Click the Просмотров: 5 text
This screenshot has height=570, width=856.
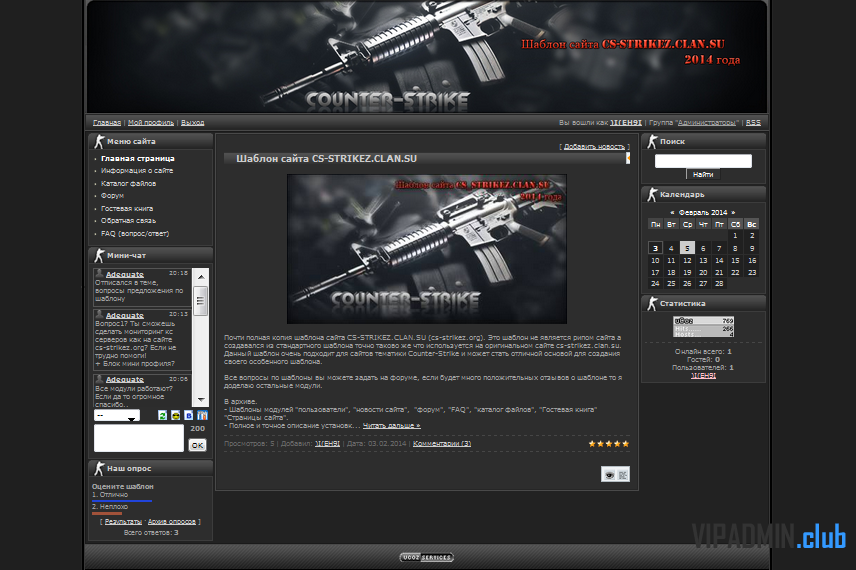[249, 443]
